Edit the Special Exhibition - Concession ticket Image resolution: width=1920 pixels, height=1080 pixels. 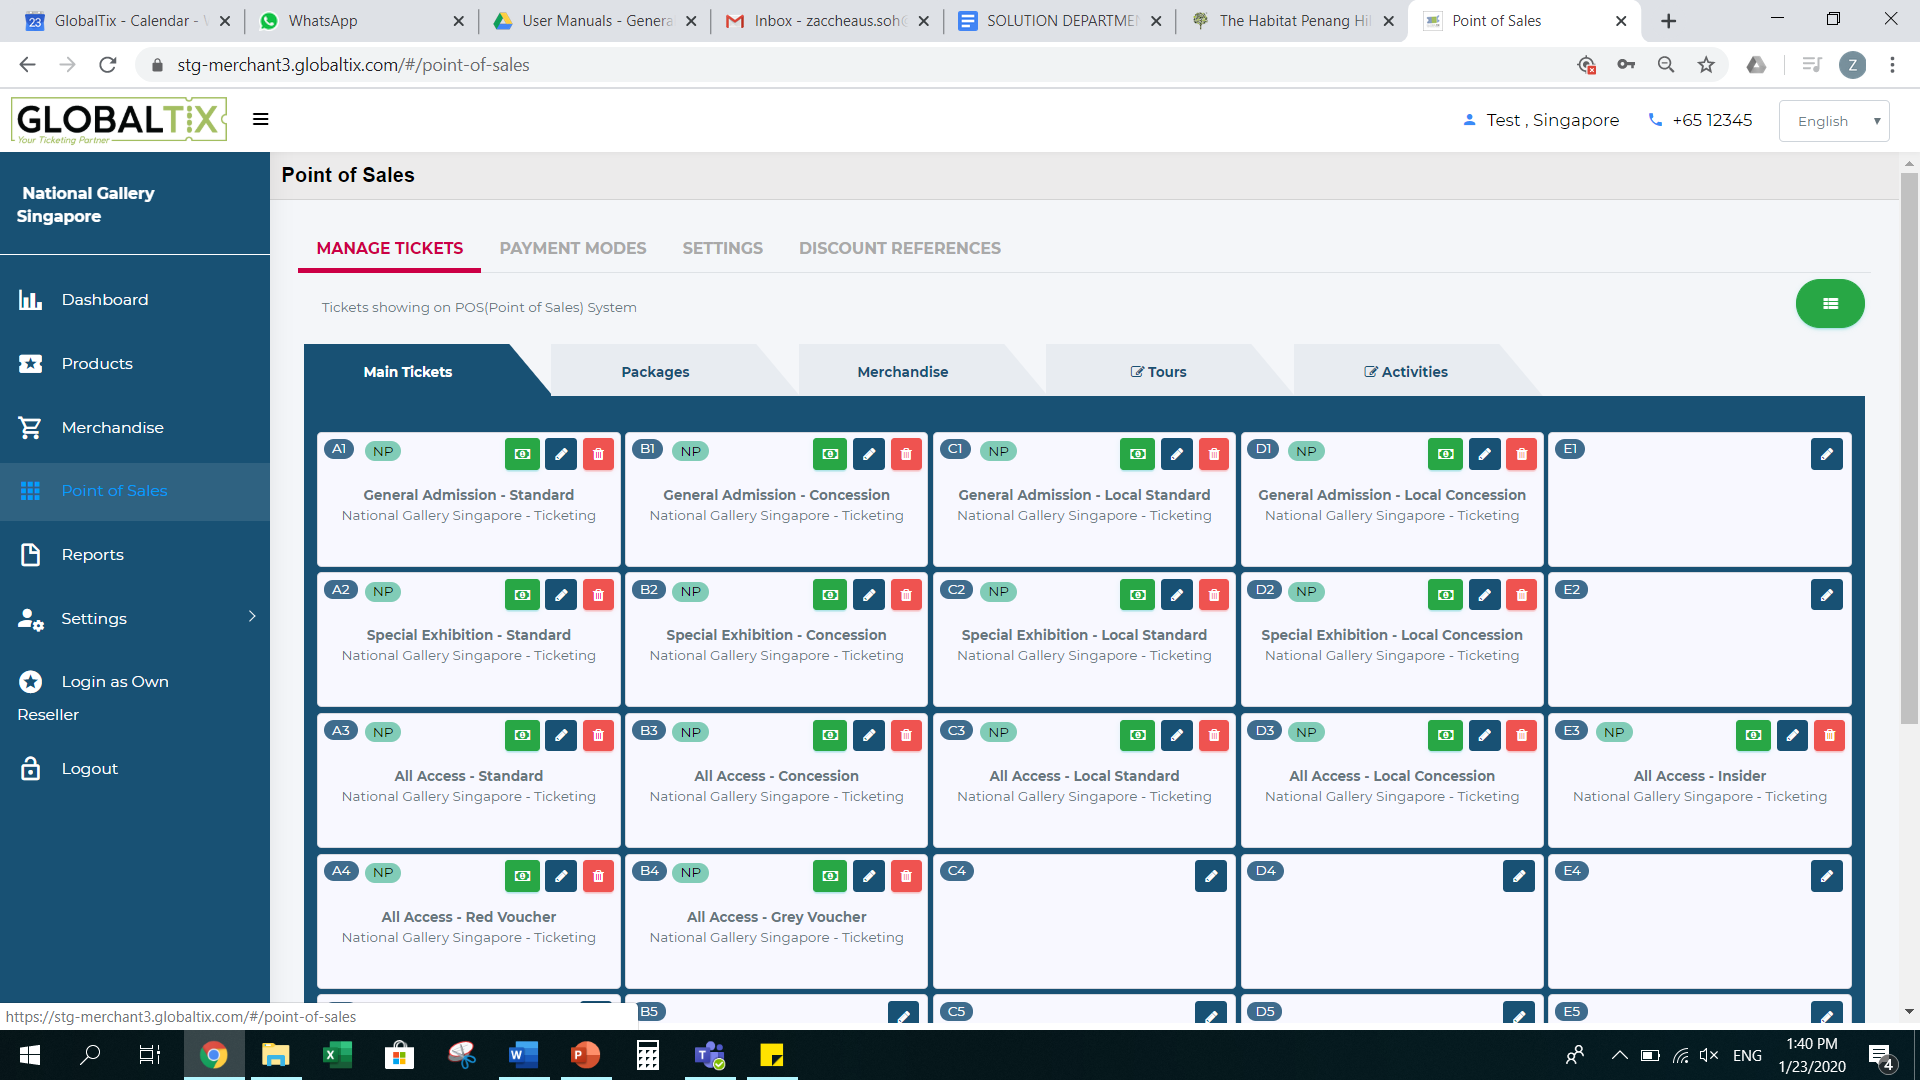coord(869,595)
